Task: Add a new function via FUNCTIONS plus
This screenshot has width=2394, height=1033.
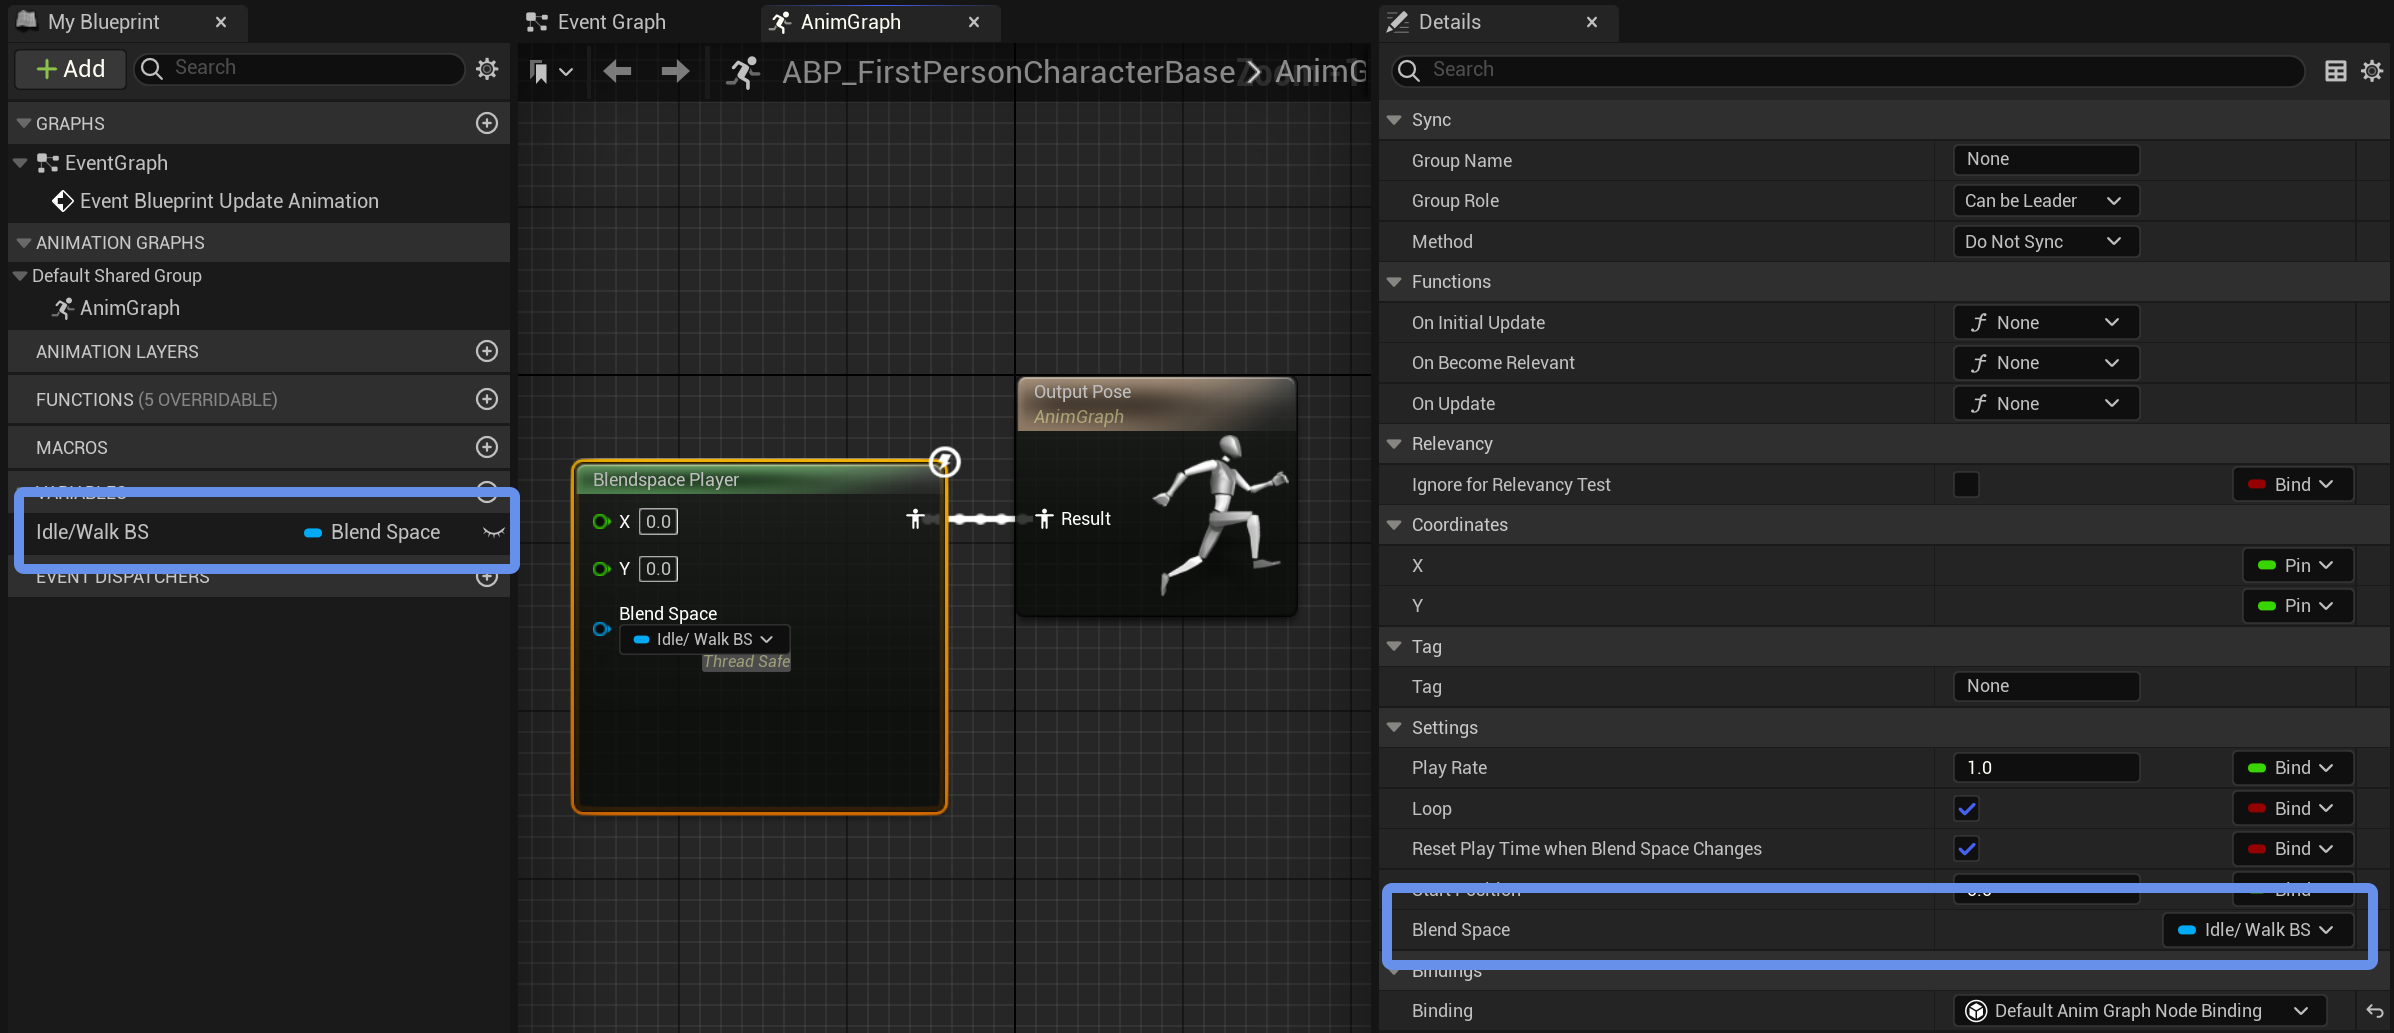Action: pos(487,399)
